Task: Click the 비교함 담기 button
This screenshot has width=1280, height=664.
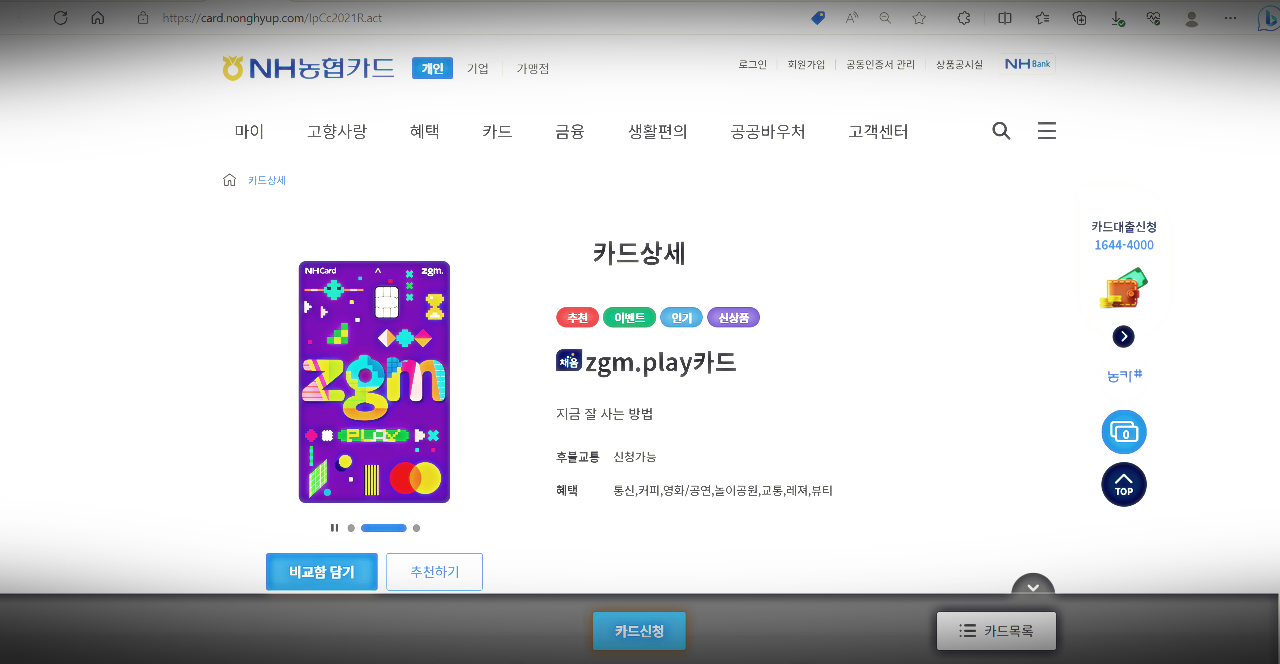Action: (x=321, y=571)
